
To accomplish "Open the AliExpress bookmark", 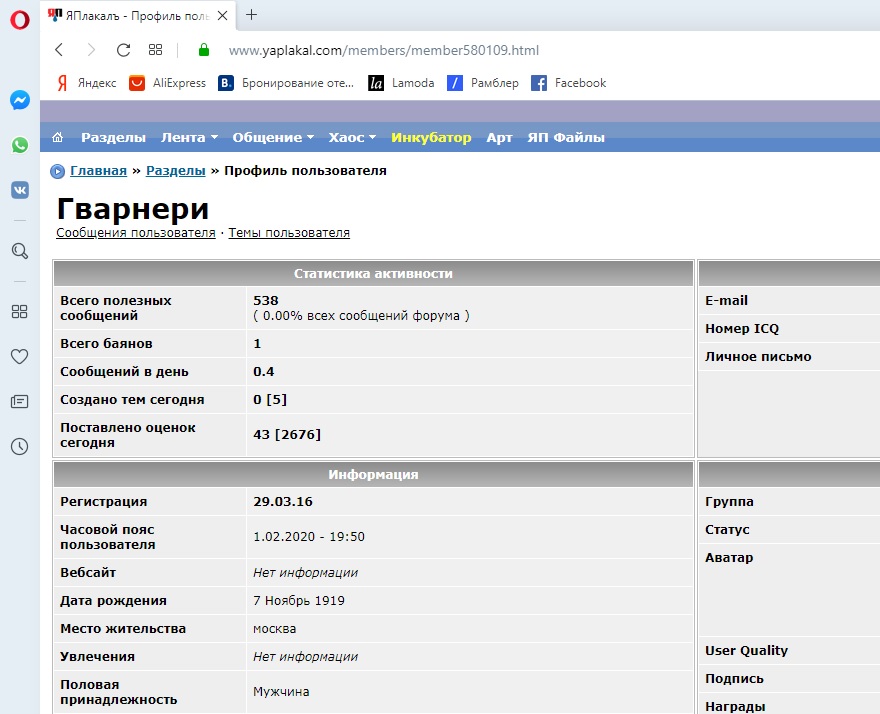I will coord(167,83).
